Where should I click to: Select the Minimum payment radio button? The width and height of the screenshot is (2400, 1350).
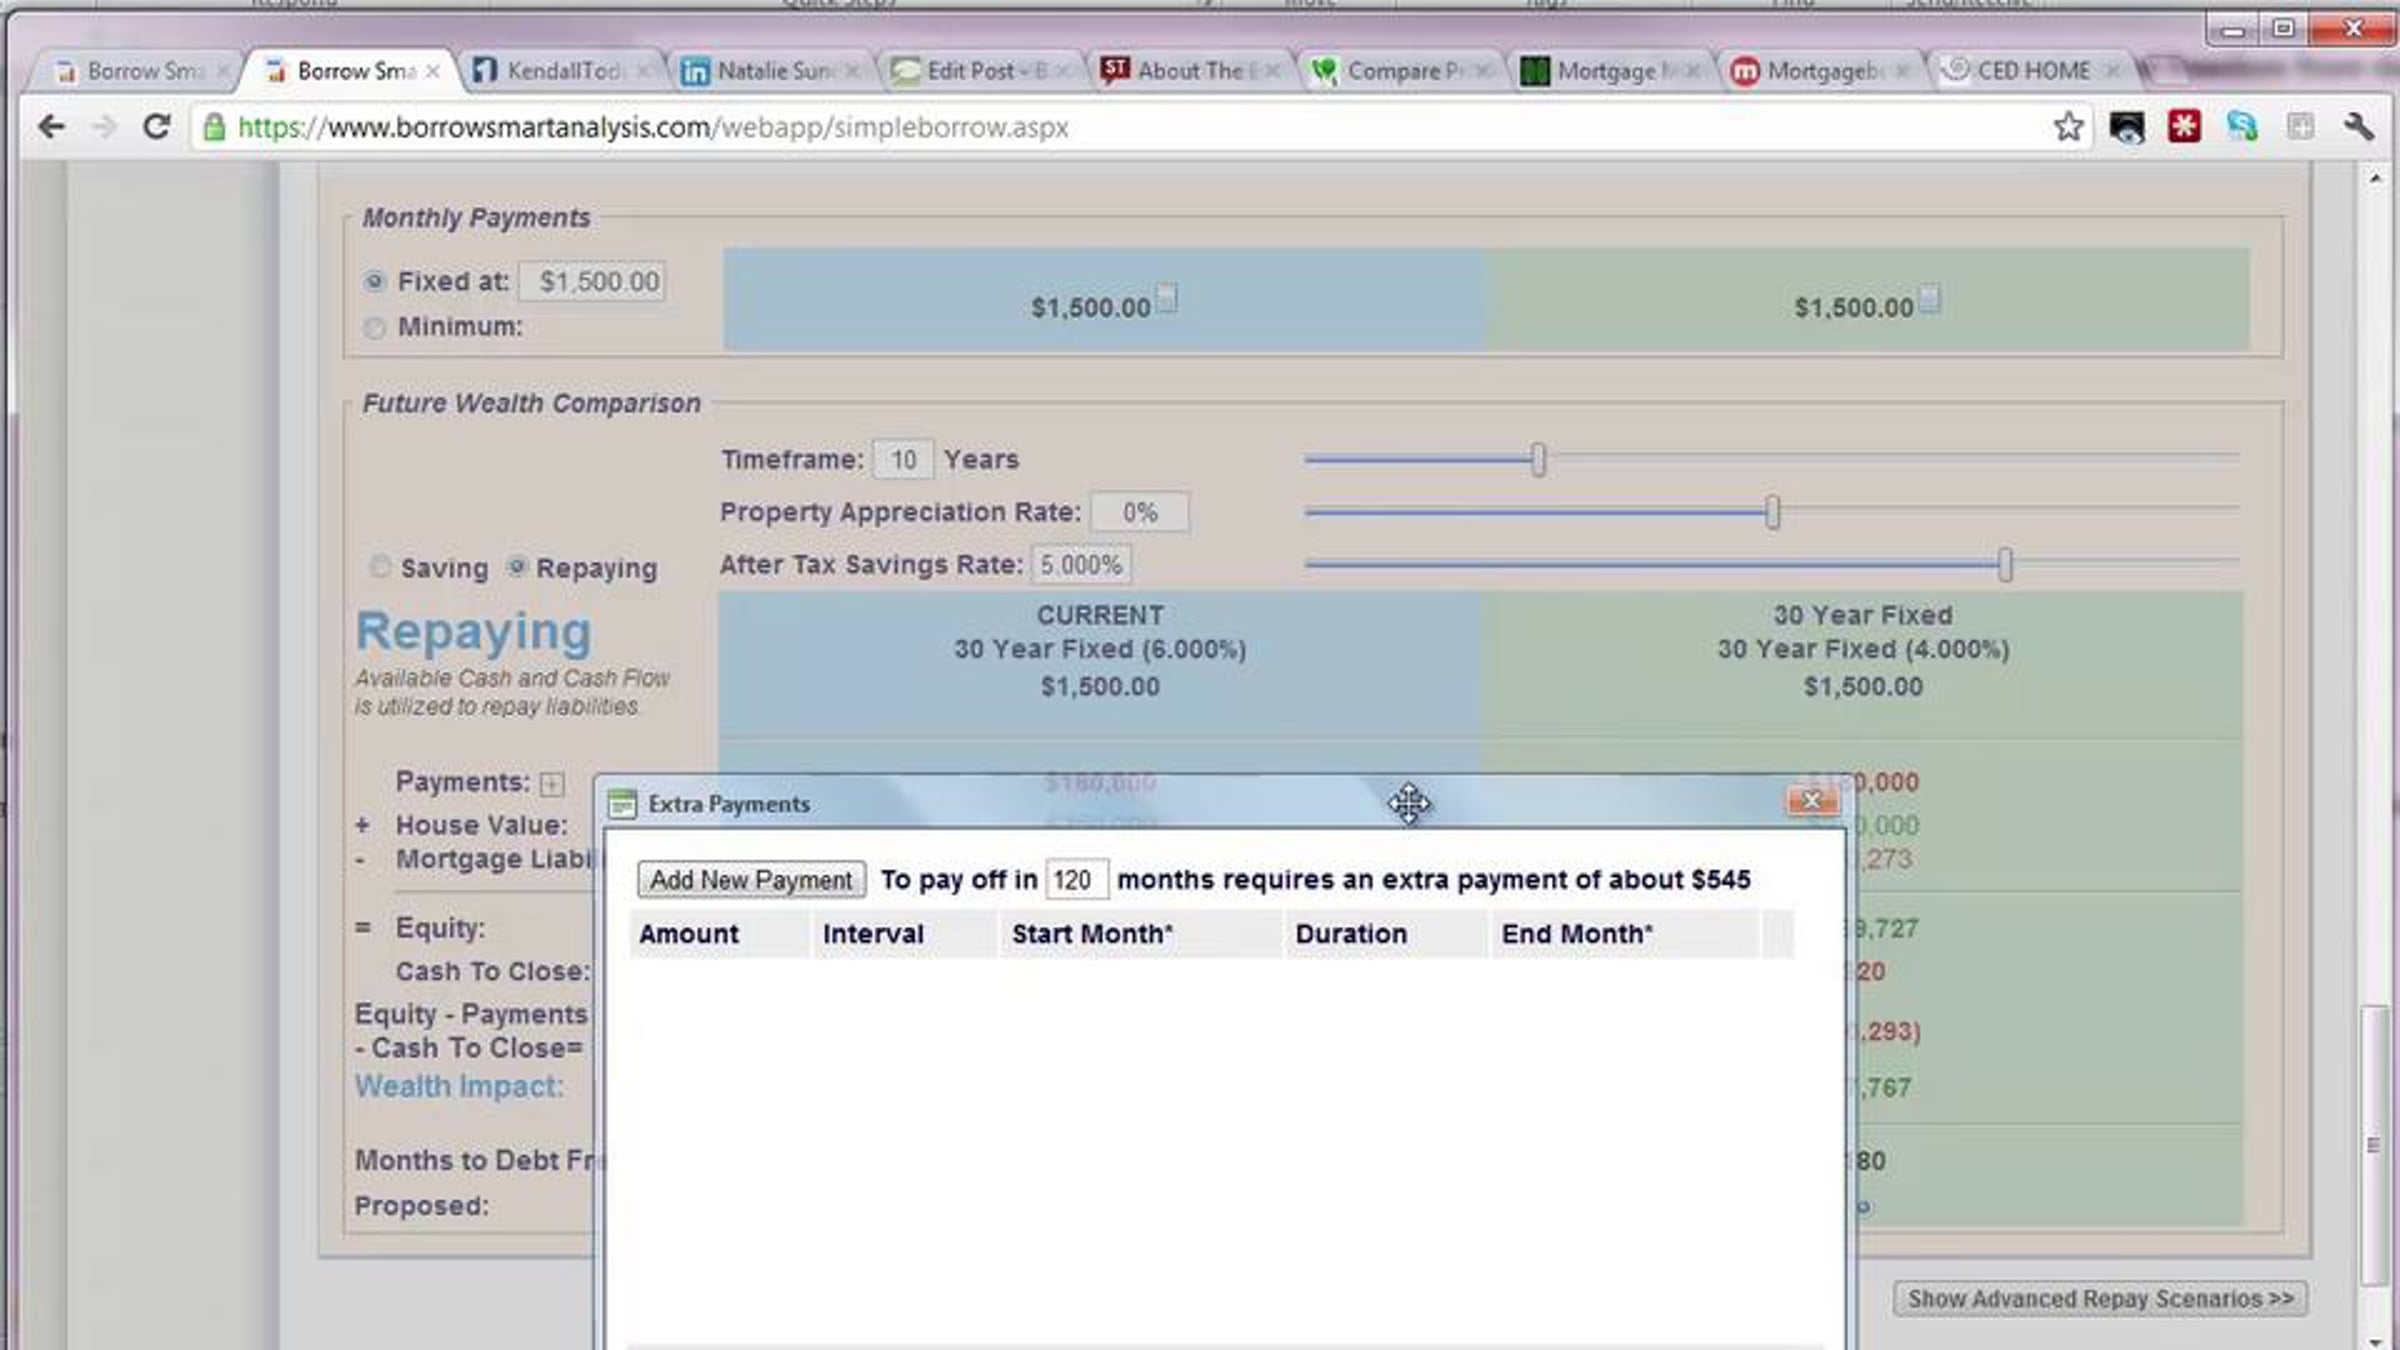point(375,328)
